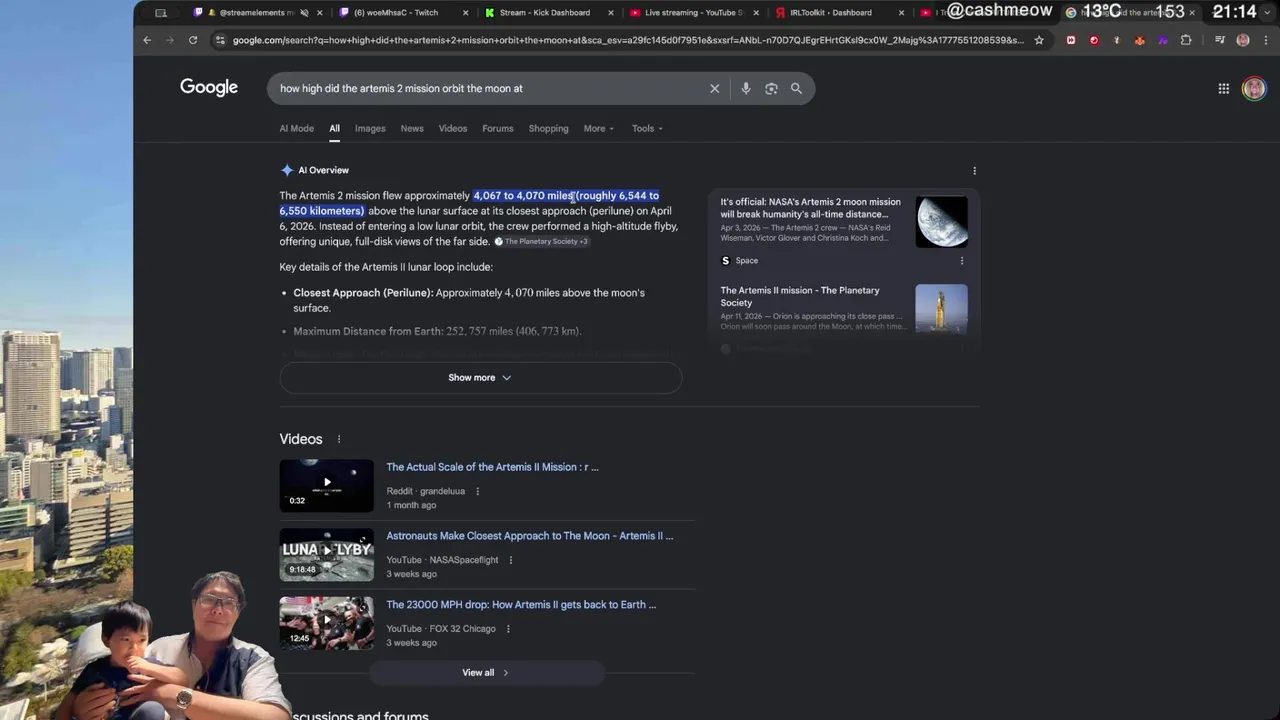The image size is (1280, 720).
Task: Open site information icon in address bar
Action: click(219, 40)
